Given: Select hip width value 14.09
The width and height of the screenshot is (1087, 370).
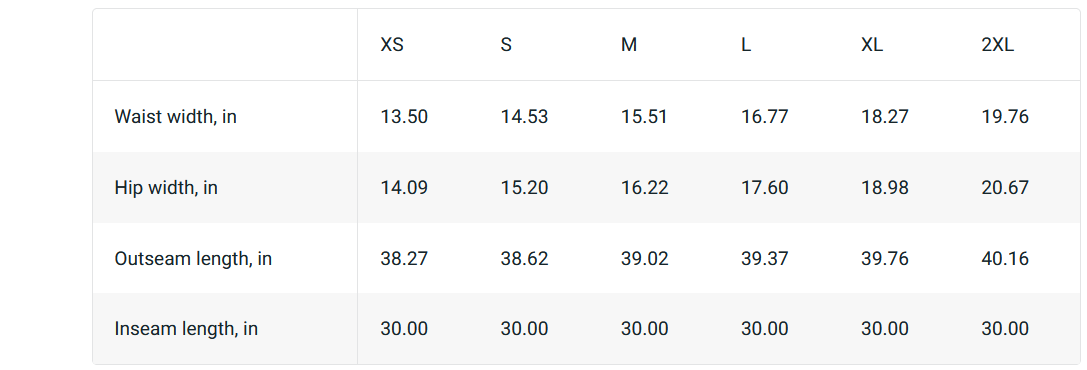Looking at the screenshot, I should point(404,188).
